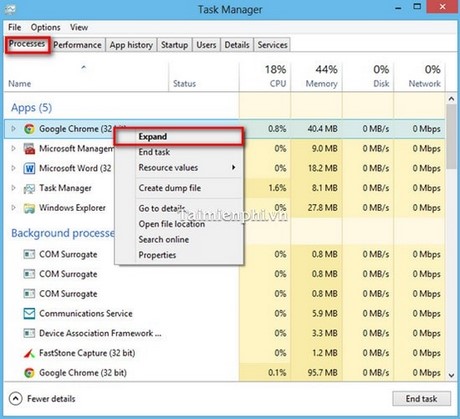Screen dimensions: 460x419
Task: Select the FastStone Capture (32 bit) name
Action: tap(87, 353)
